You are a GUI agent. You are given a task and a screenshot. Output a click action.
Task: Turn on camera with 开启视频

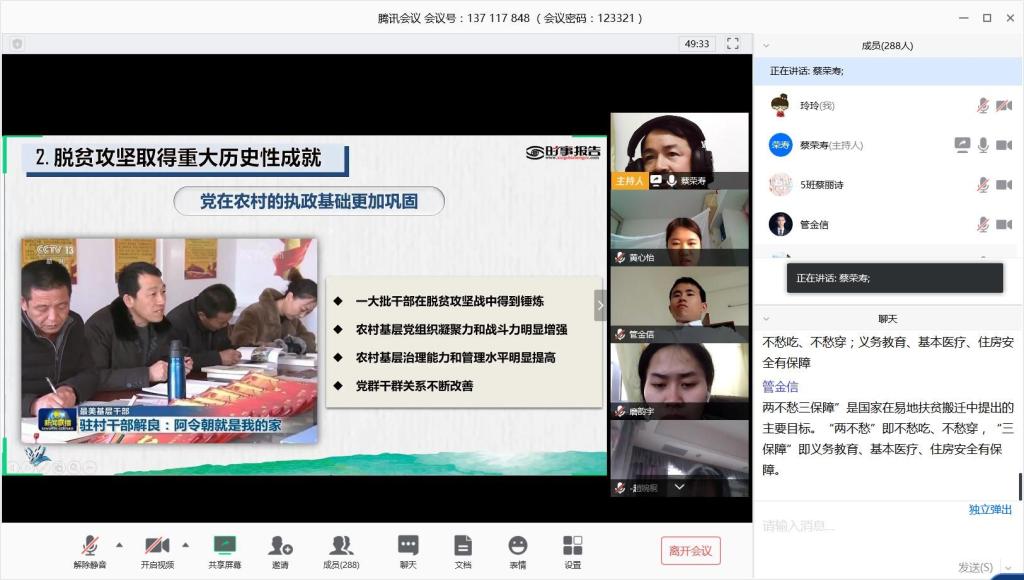point(157,552)
